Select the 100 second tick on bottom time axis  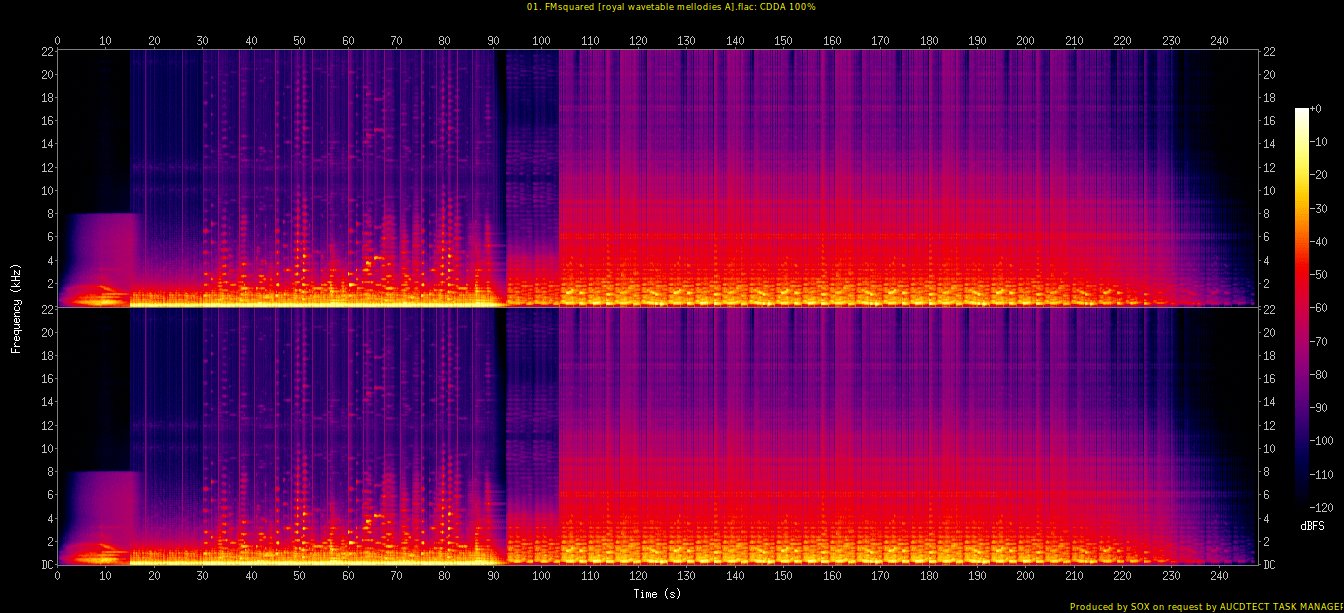(x=541, y=577)
